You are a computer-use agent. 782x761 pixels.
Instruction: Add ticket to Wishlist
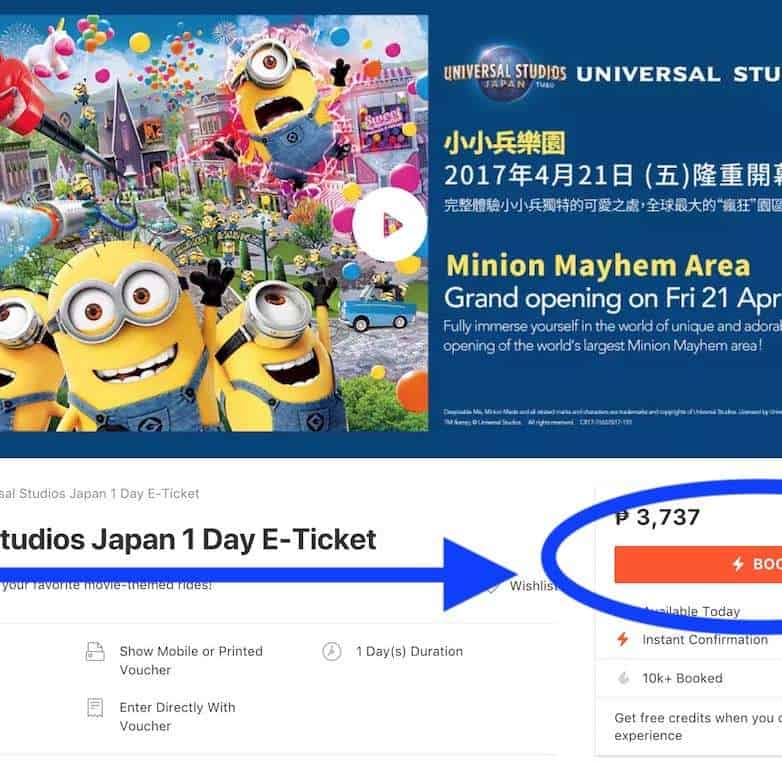534,585
